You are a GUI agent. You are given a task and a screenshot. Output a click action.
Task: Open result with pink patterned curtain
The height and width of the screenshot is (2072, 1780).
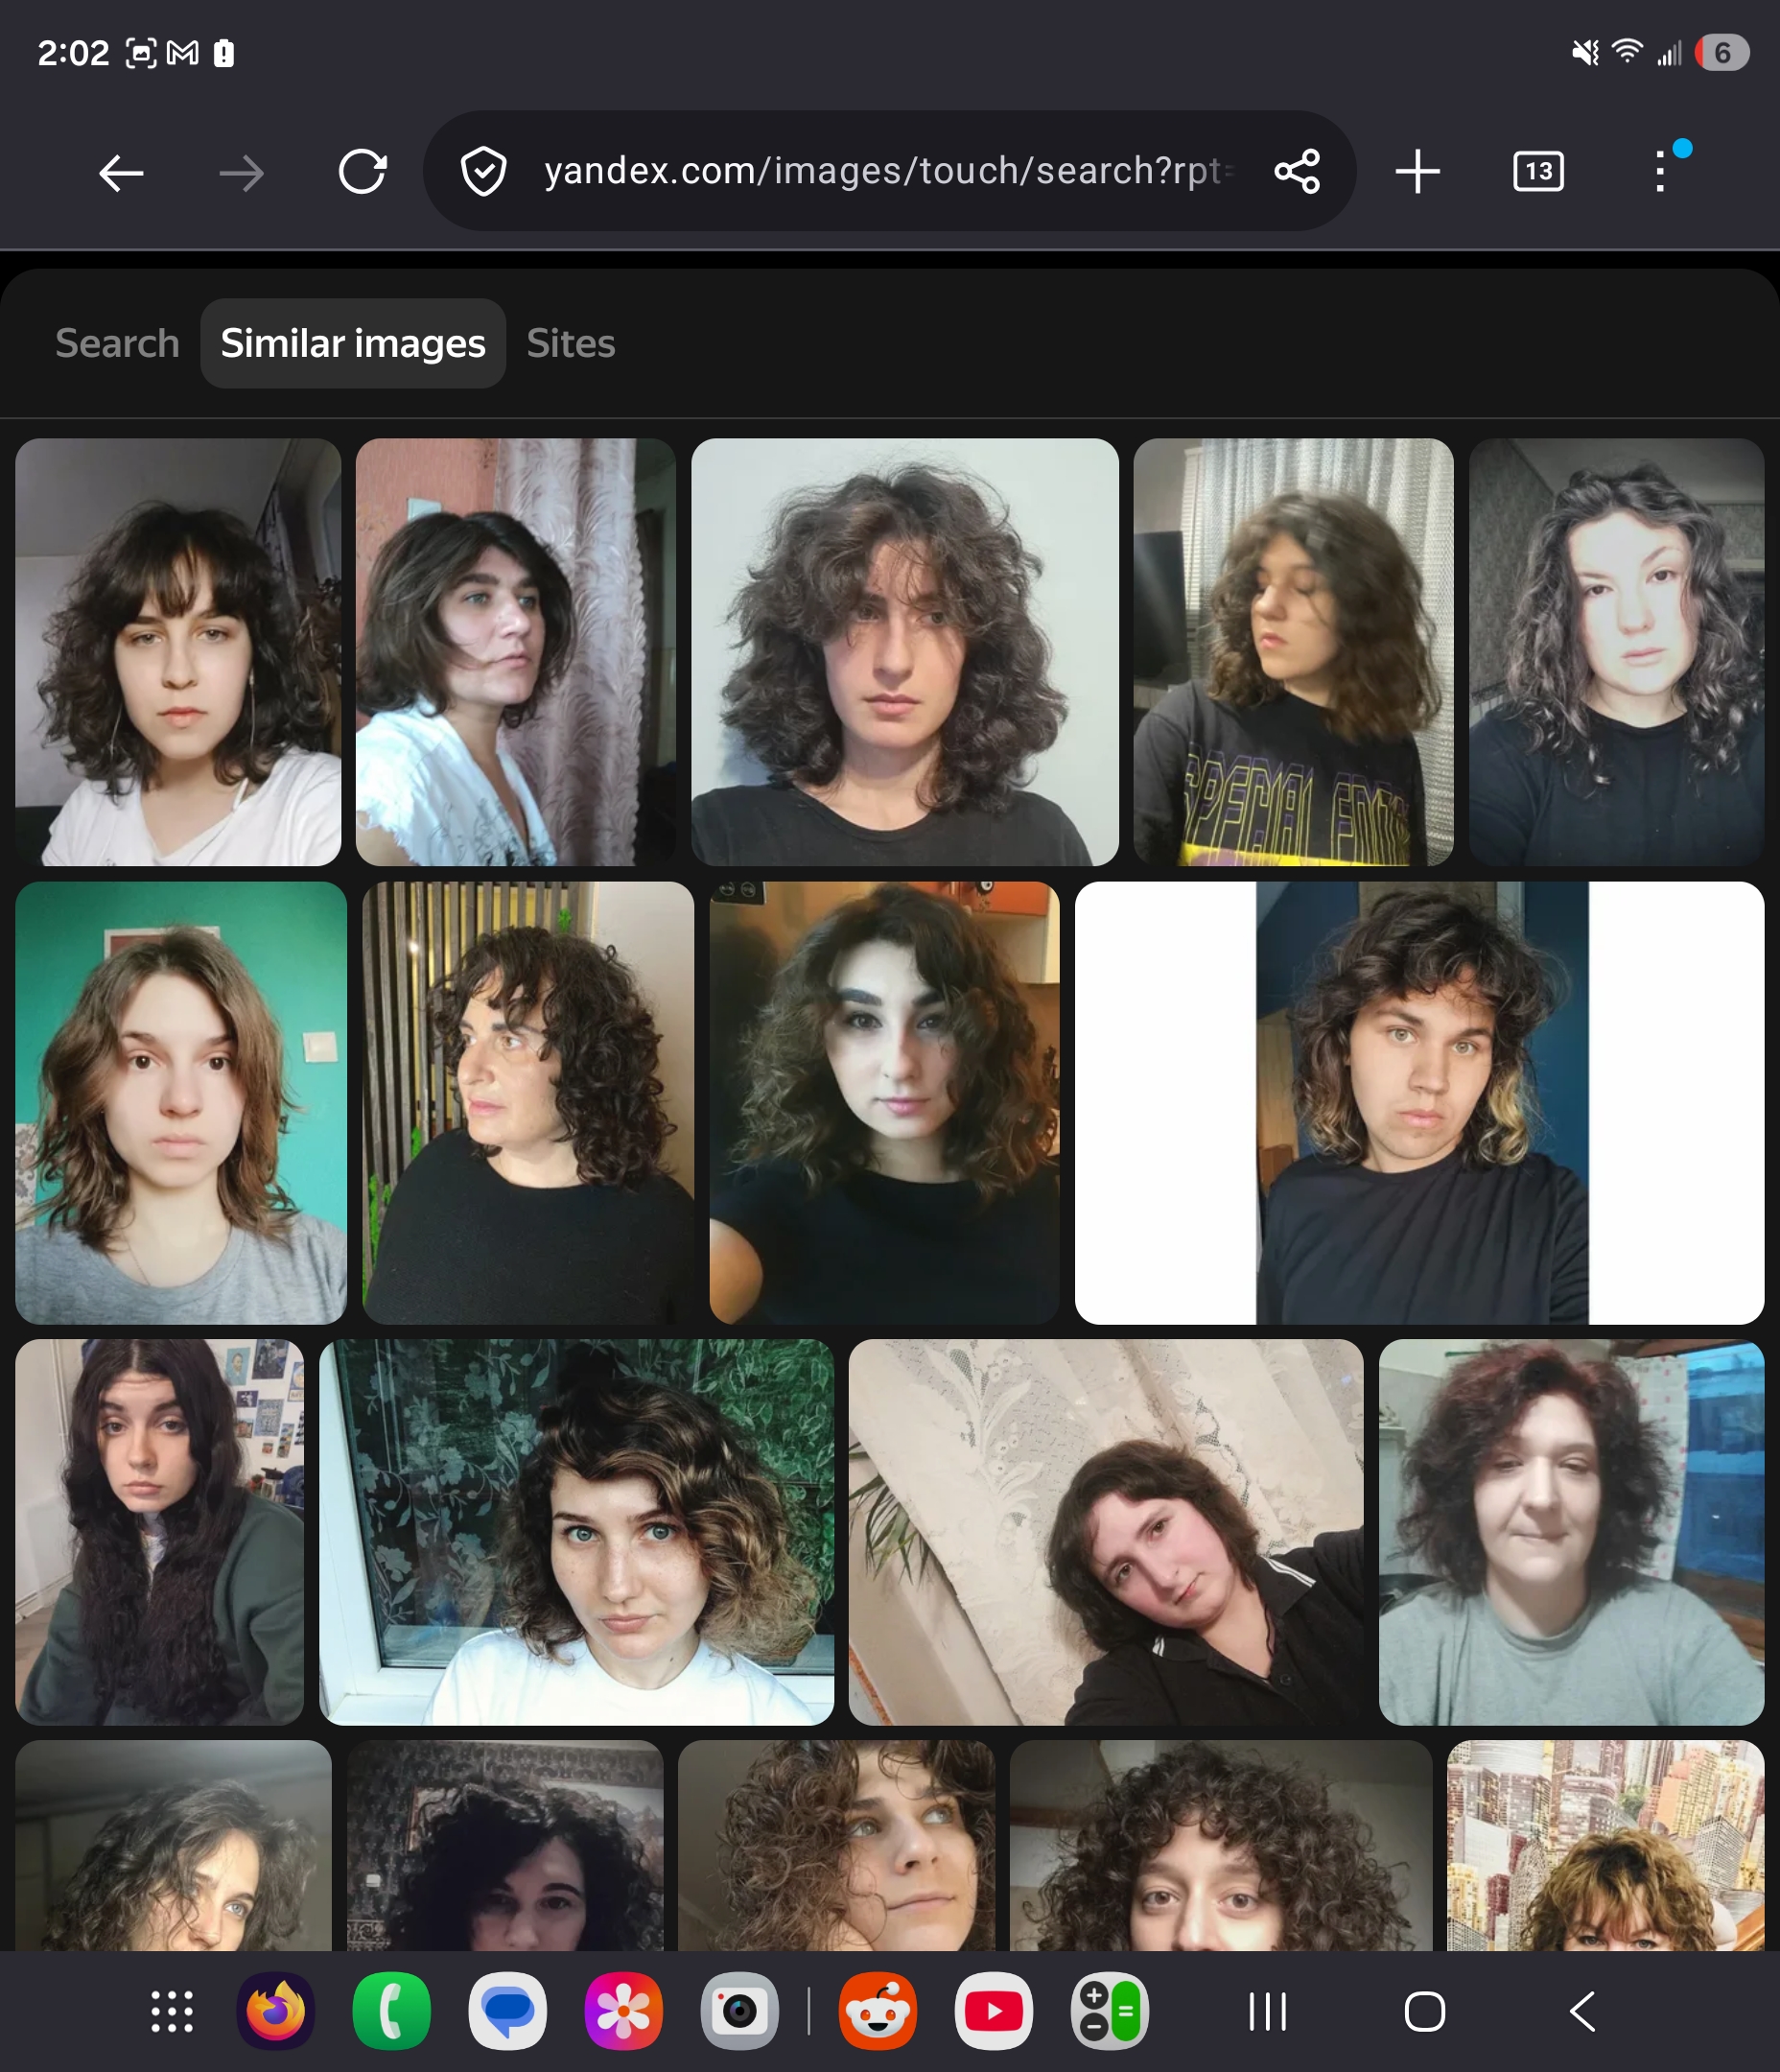[516, 652]
